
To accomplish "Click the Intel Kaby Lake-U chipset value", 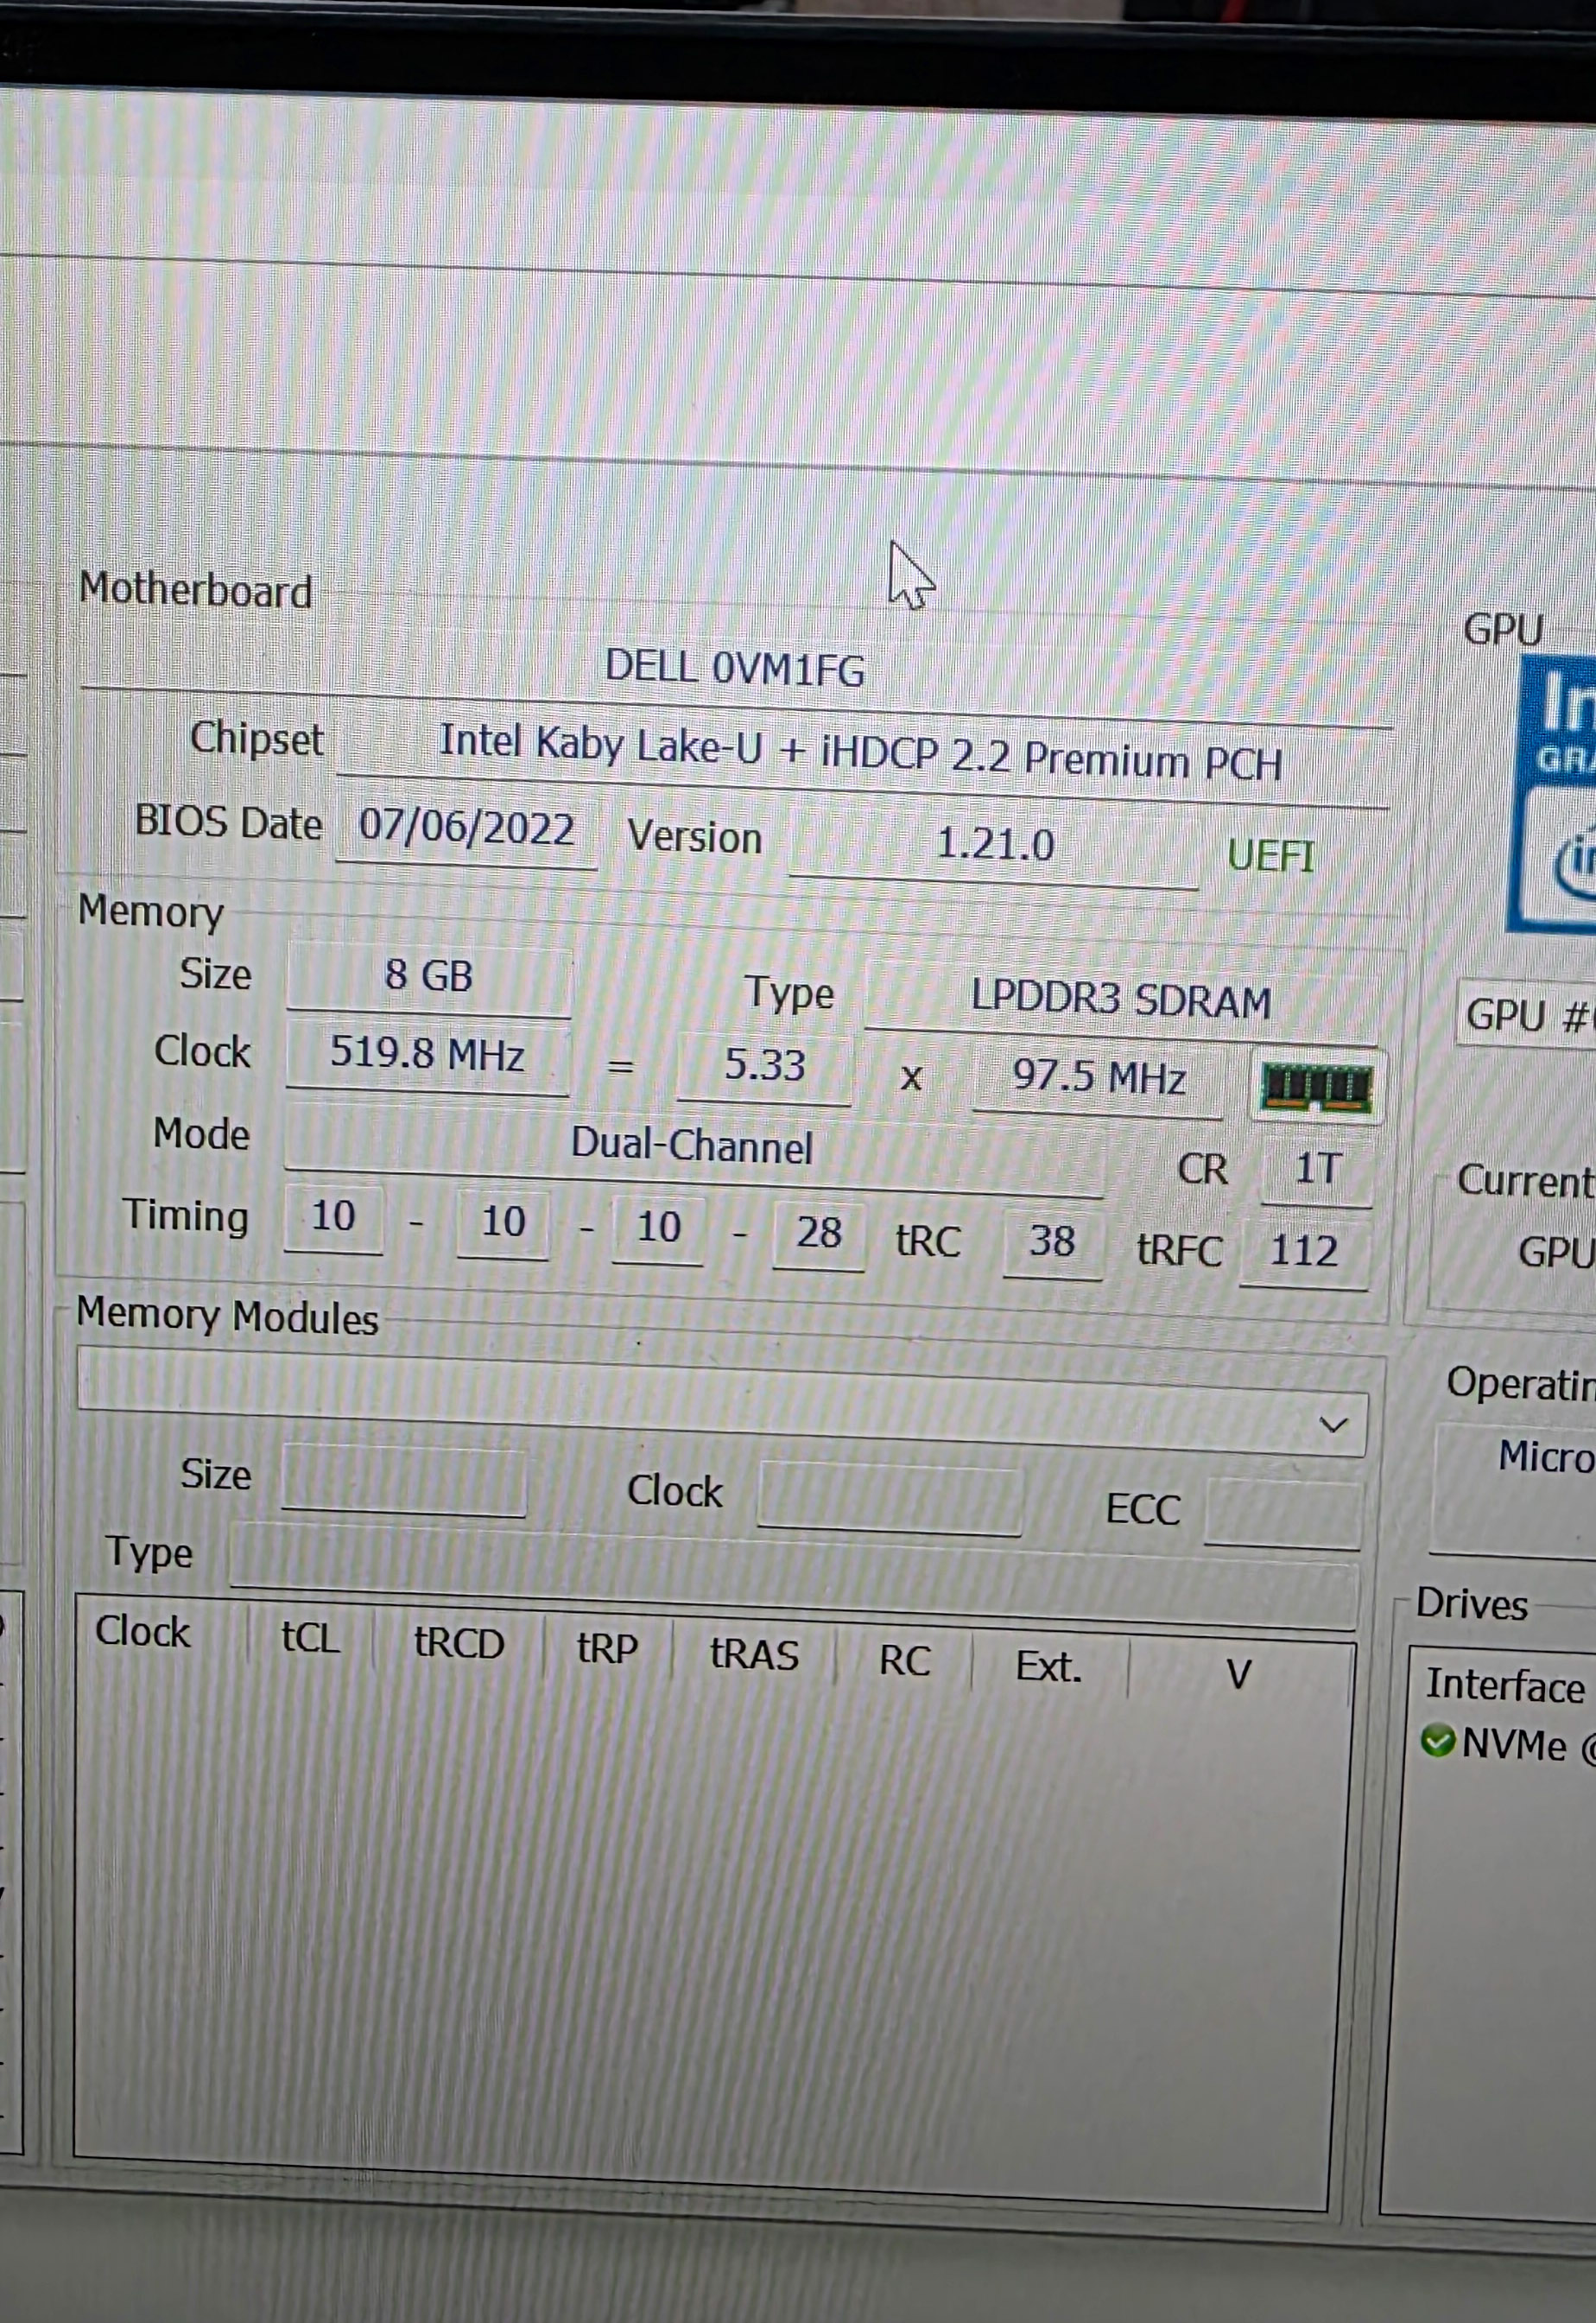I will 860,752.
